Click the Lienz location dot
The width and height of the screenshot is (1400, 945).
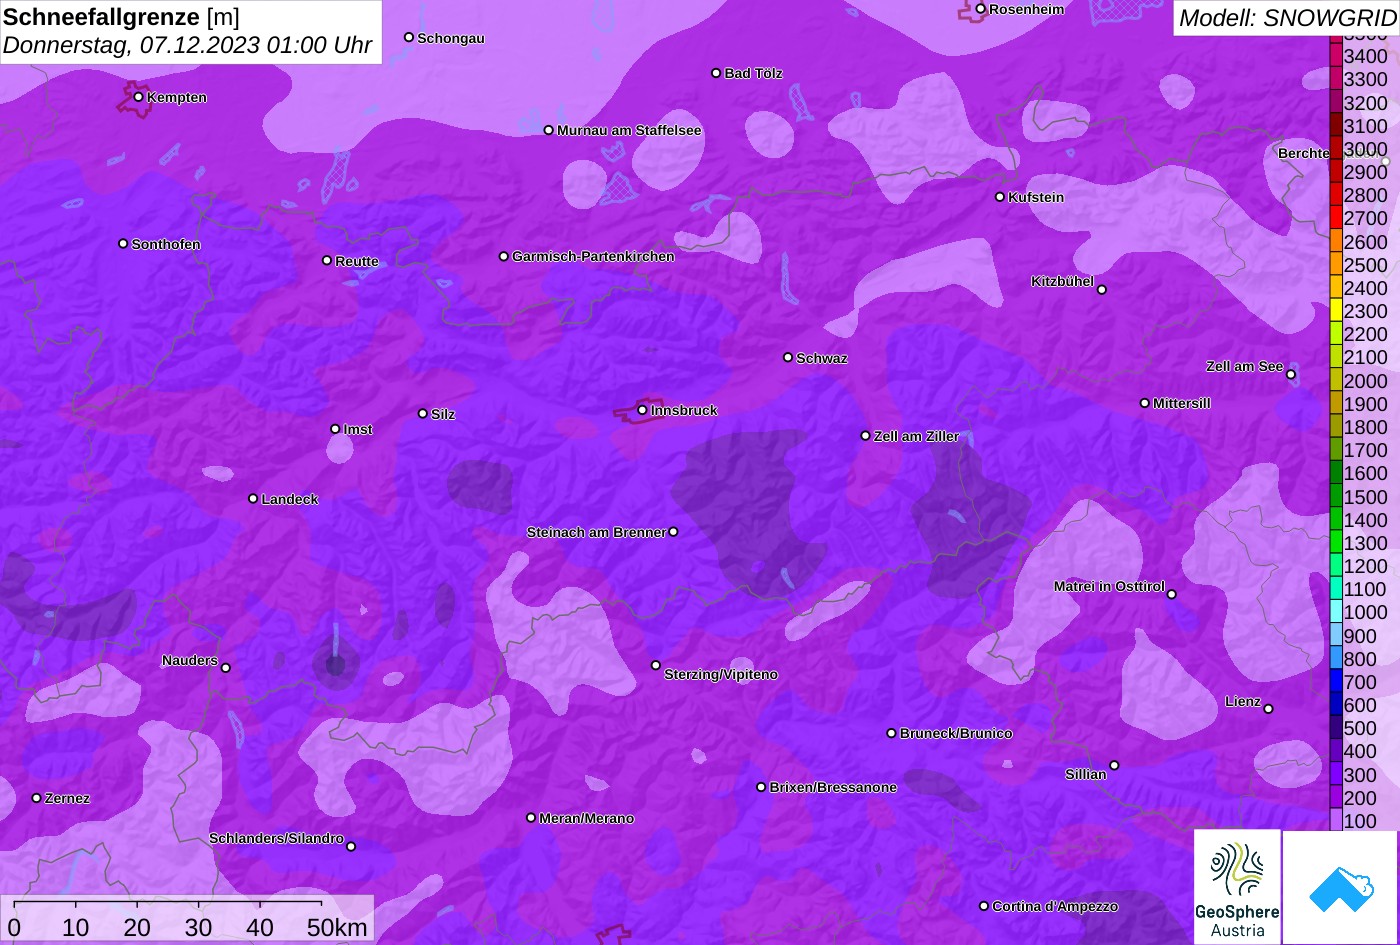[1268, 709]
